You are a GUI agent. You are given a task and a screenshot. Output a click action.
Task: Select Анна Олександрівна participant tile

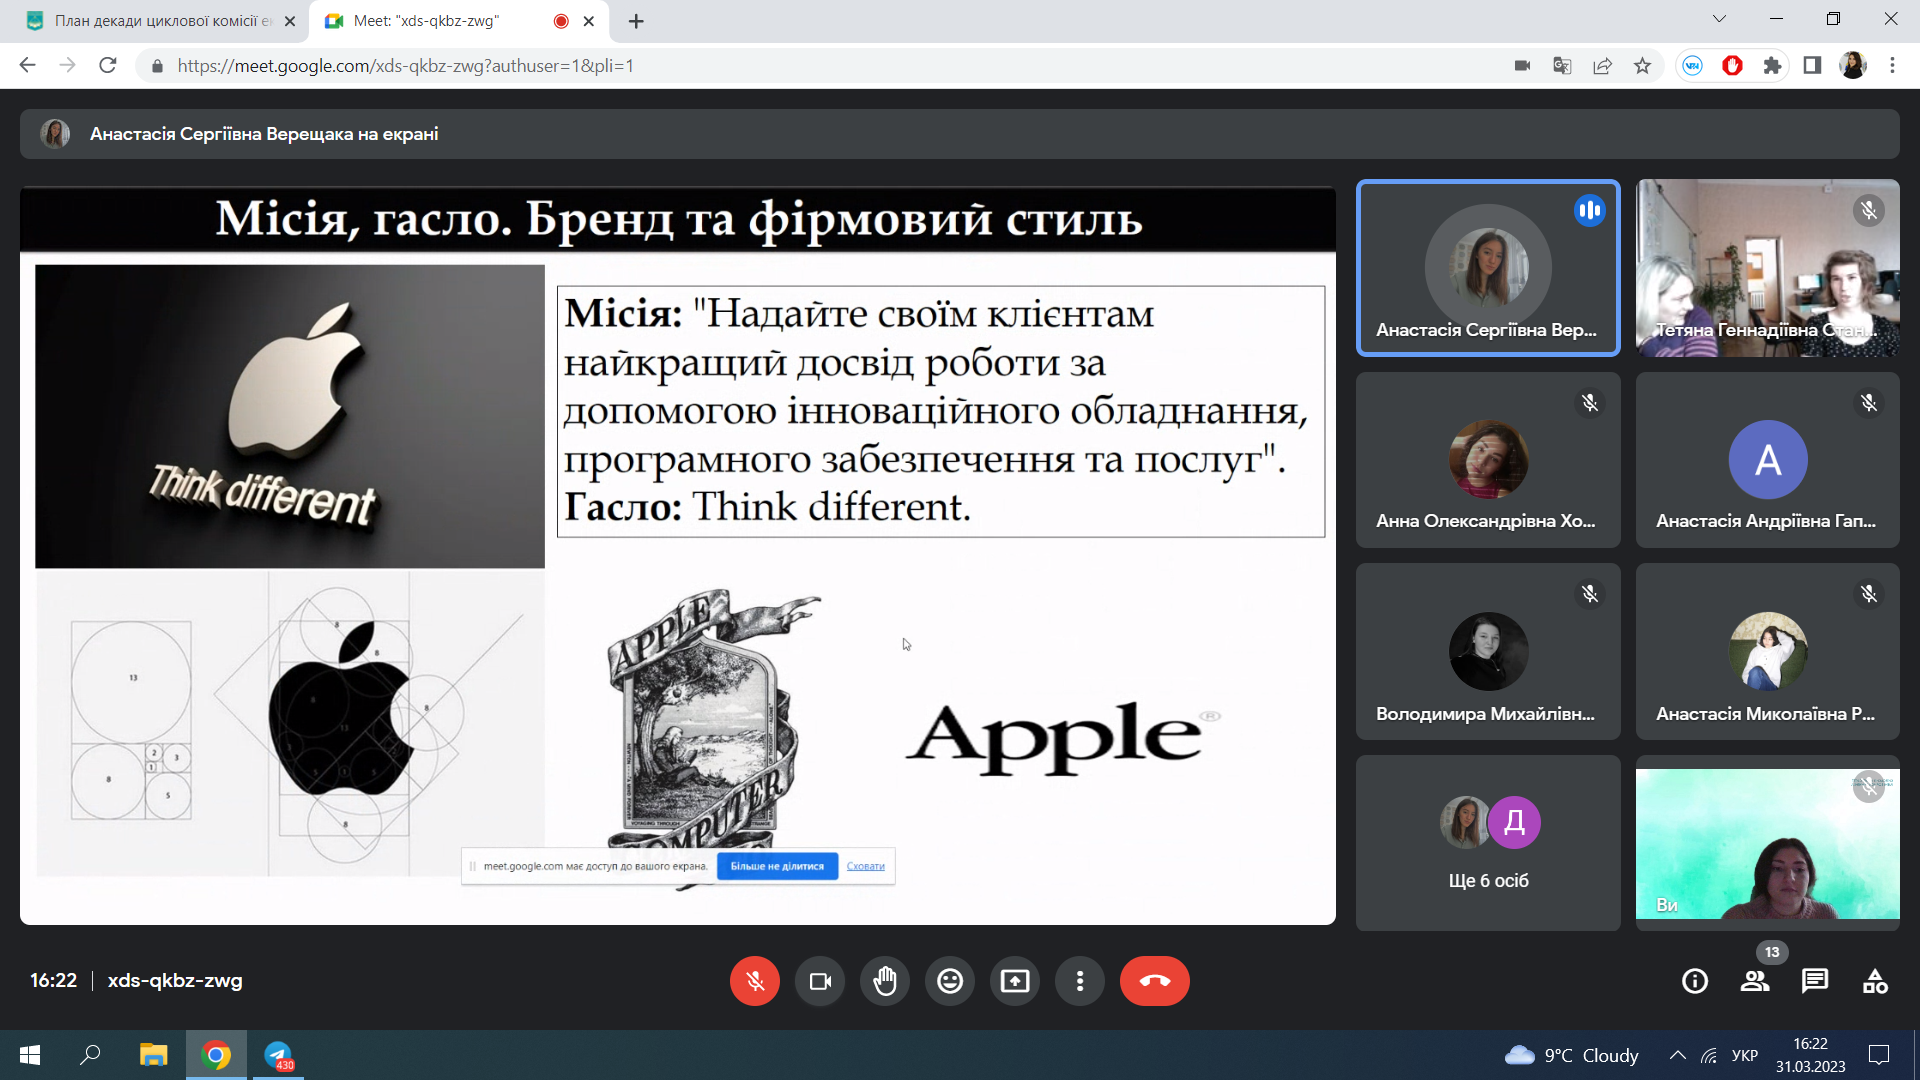pos(1488,460)
